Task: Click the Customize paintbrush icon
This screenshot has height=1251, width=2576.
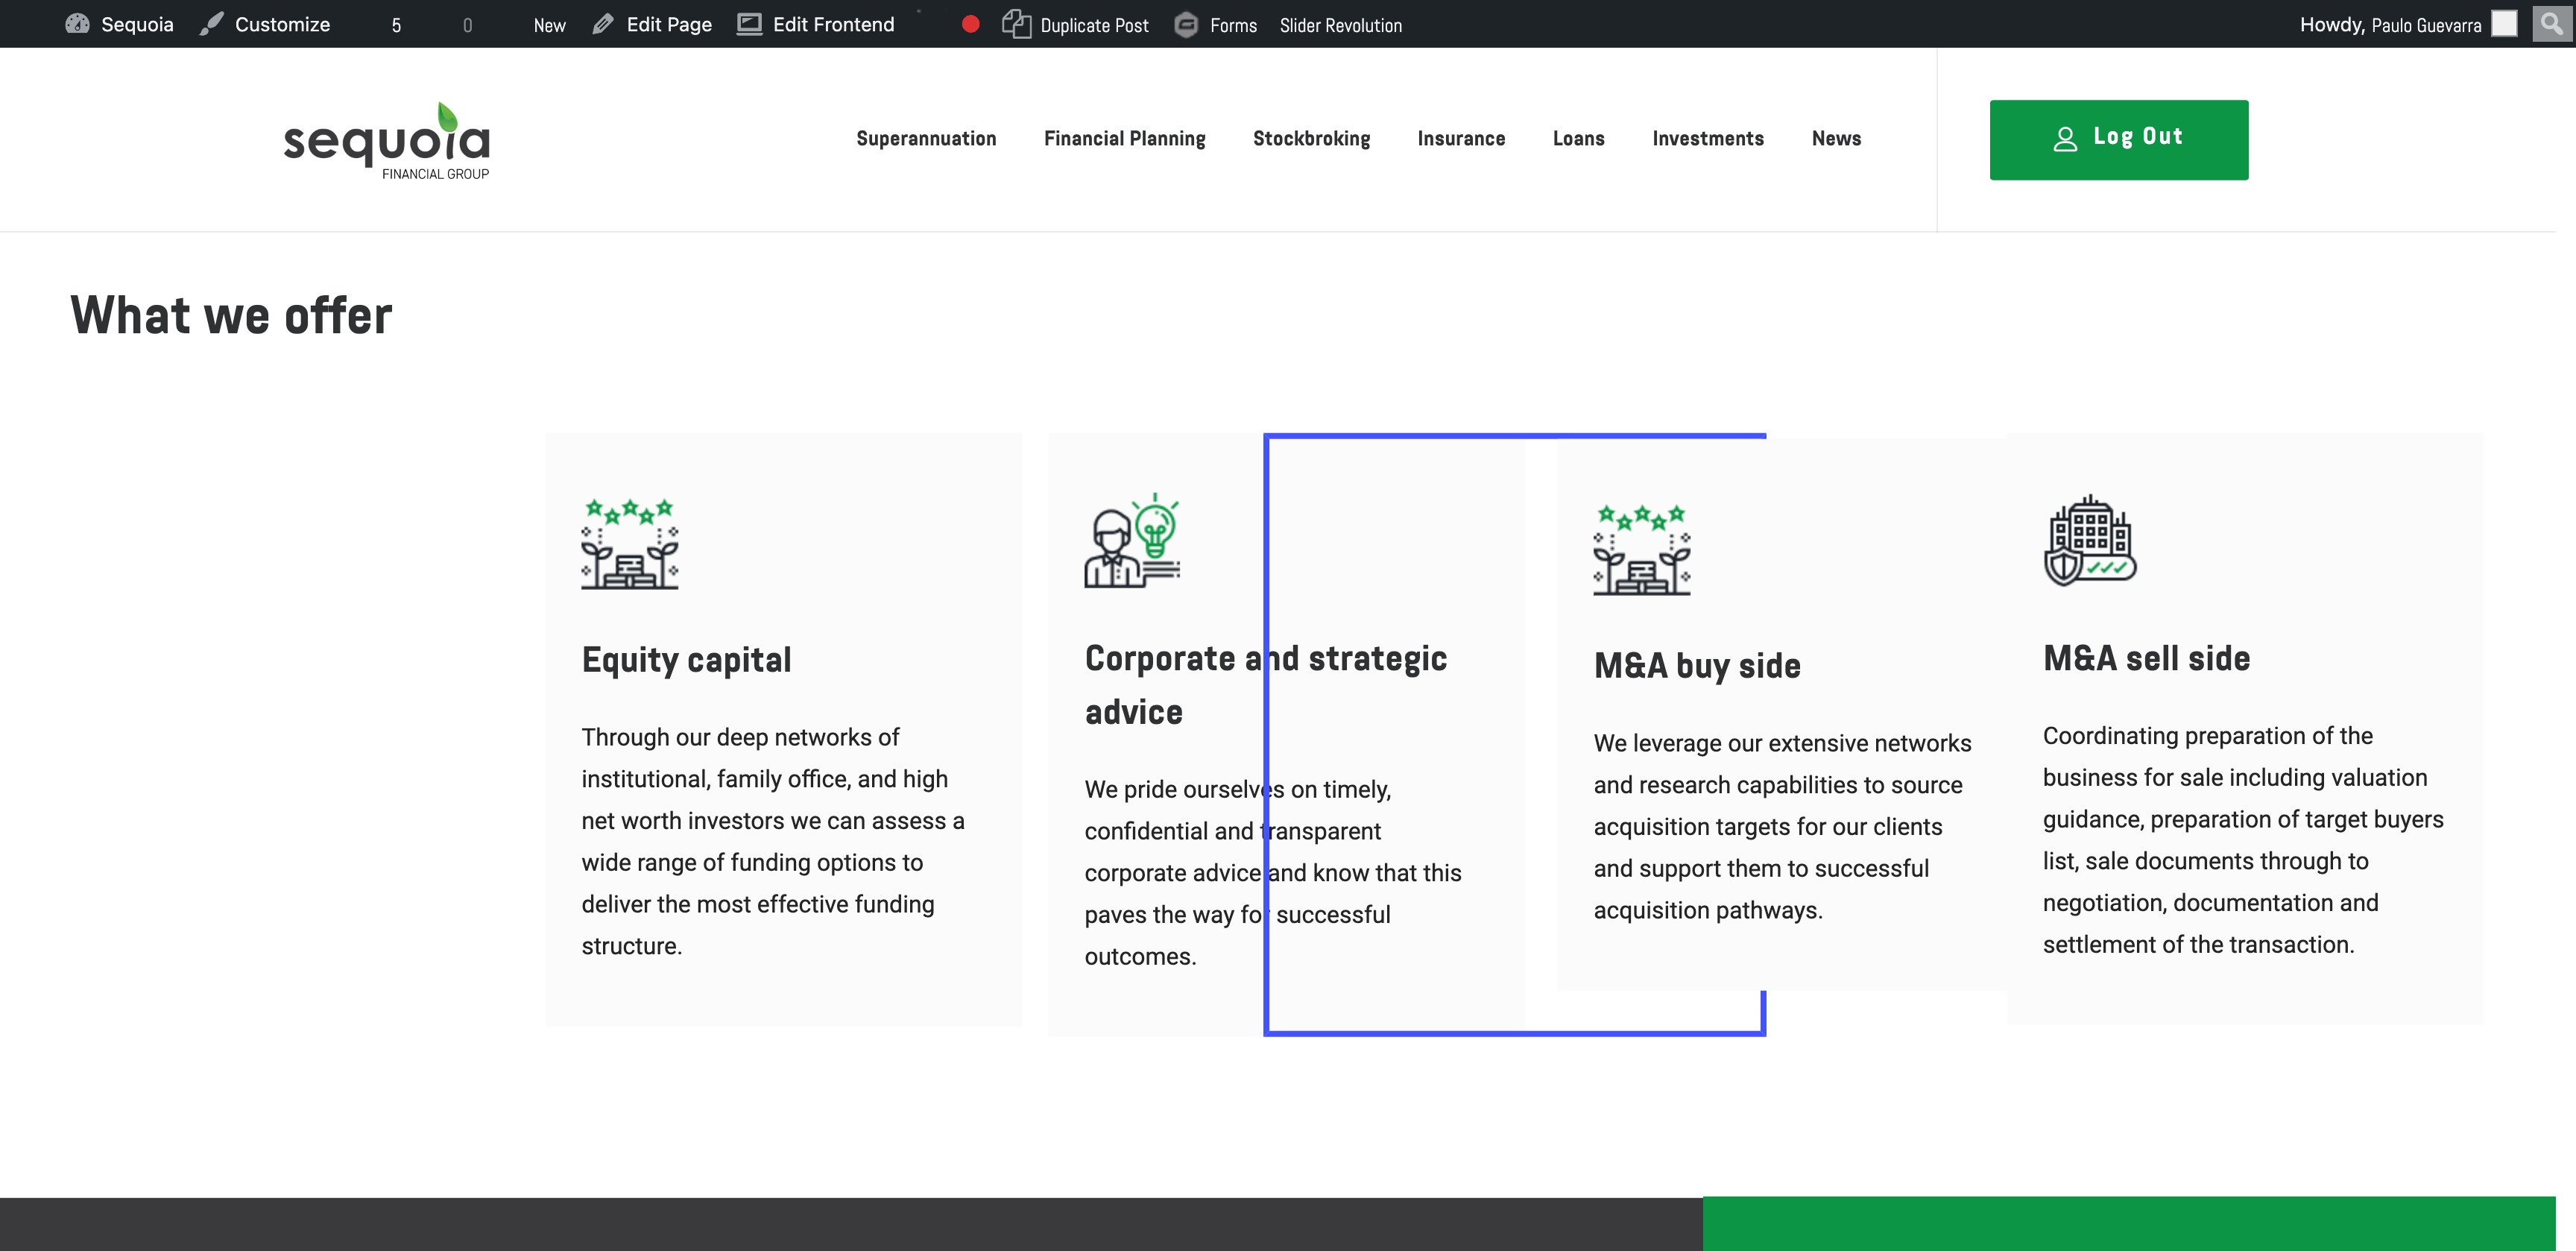Action: (211, 24)
